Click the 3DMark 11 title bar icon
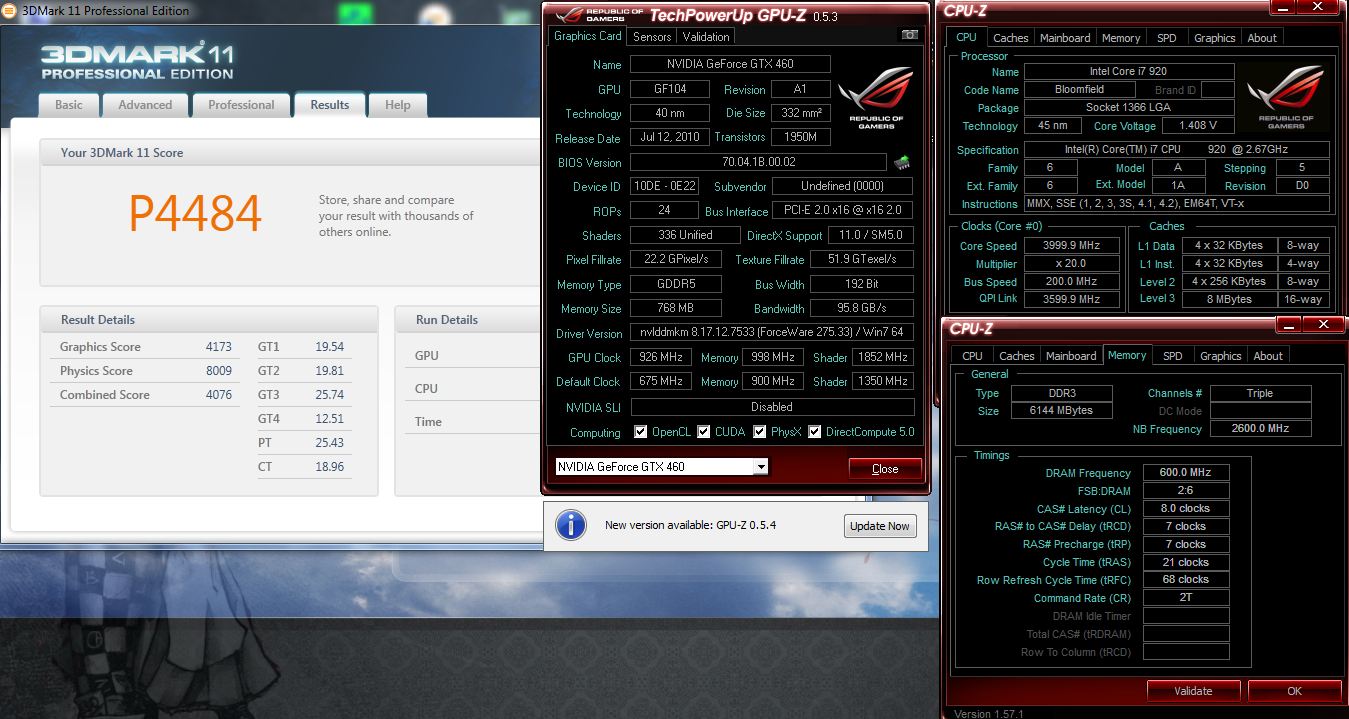Image resolution: width=1349 pixels, height=719 pixels. 8,10
